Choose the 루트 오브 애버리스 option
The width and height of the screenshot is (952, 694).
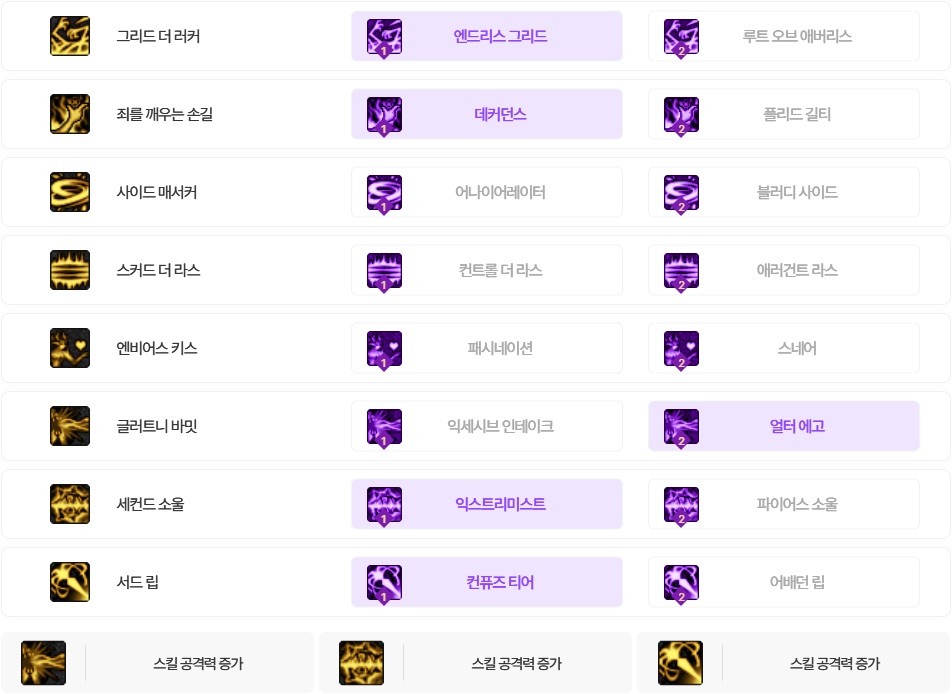click(784, 36)
